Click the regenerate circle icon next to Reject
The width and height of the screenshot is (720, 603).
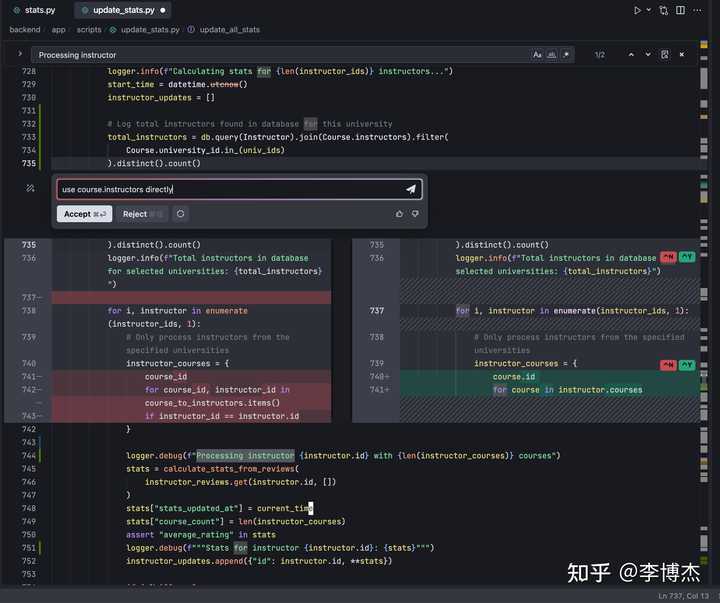point(180,214)
